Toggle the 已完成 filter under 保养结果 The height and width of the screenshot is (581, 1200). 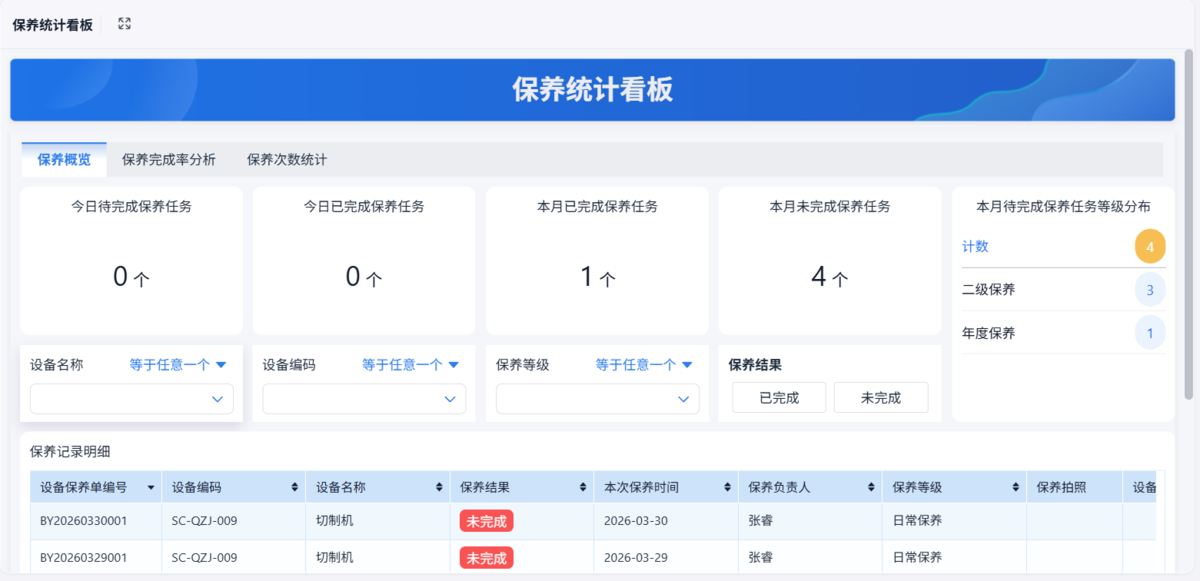(x=779, y=398)
